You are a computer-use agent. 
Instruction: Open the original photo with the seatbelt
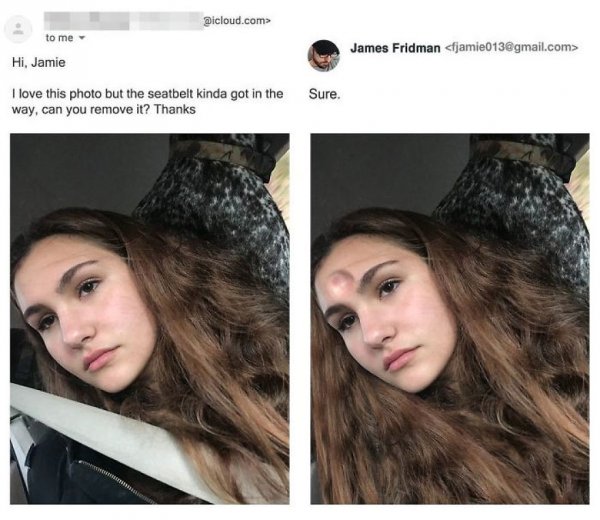click(149, 318)
